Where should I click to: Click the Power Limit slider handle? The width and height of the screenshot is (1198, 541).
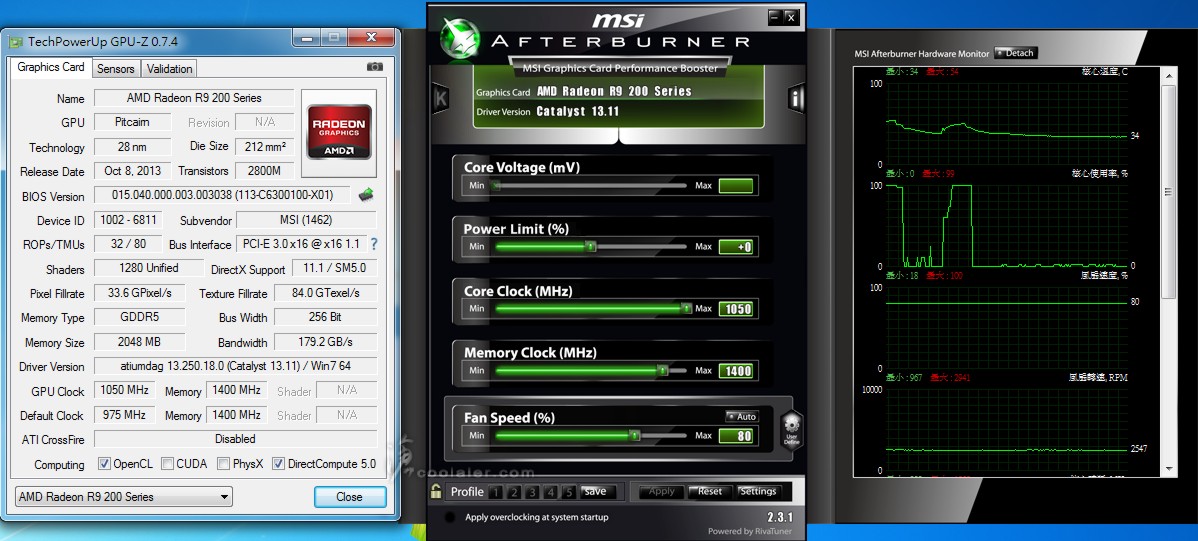pos(591,246)
